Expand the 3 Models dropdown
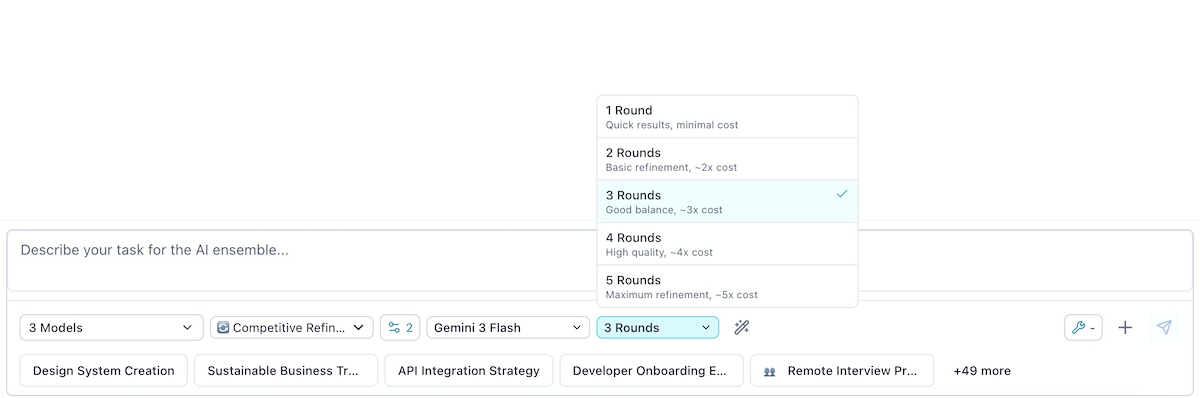This screenshot has height=398, width=1200. [x=111, y=327]
